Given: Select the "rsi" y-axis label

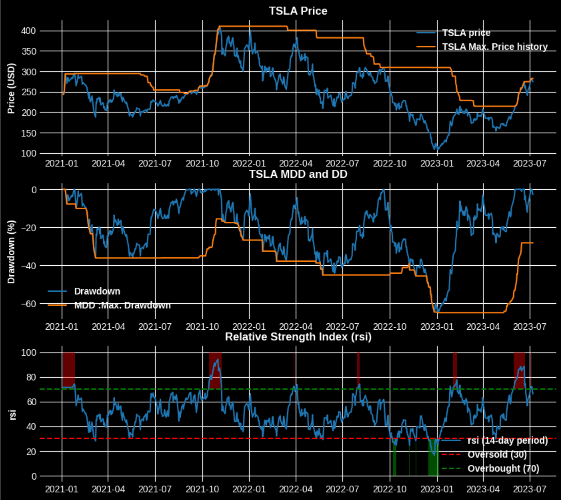Looking at the screenshot, I should click(12, 415).
